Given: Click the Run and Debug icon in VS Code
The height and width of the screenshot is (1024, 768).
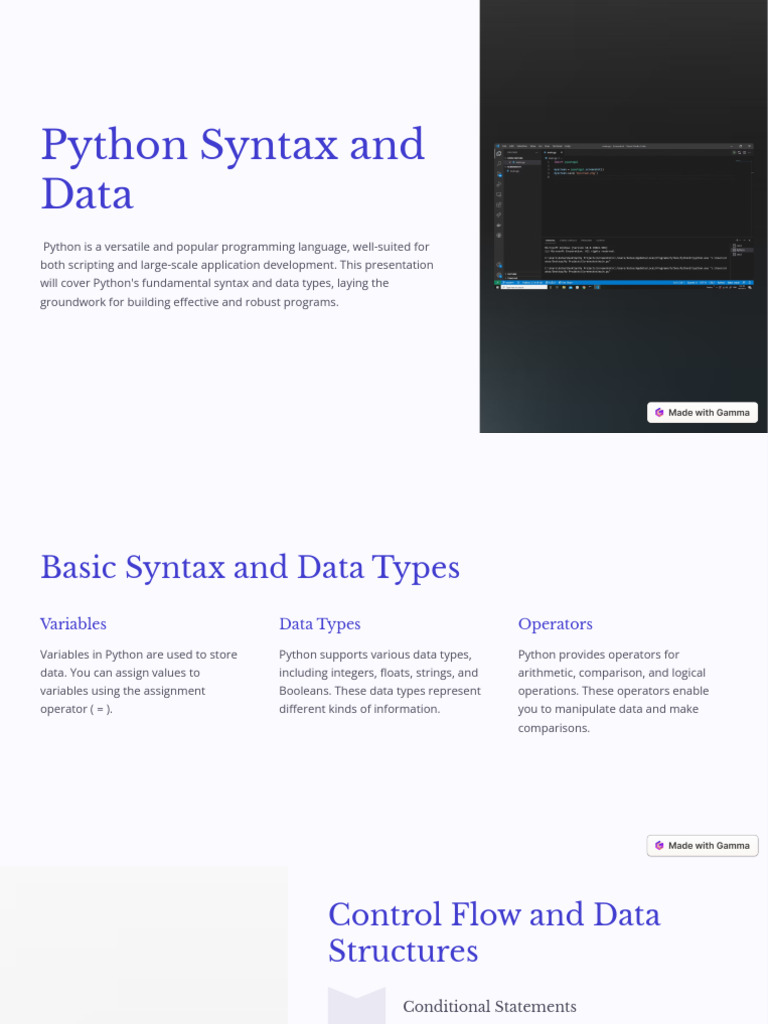Looking at the screenshot, I should 499,184.
